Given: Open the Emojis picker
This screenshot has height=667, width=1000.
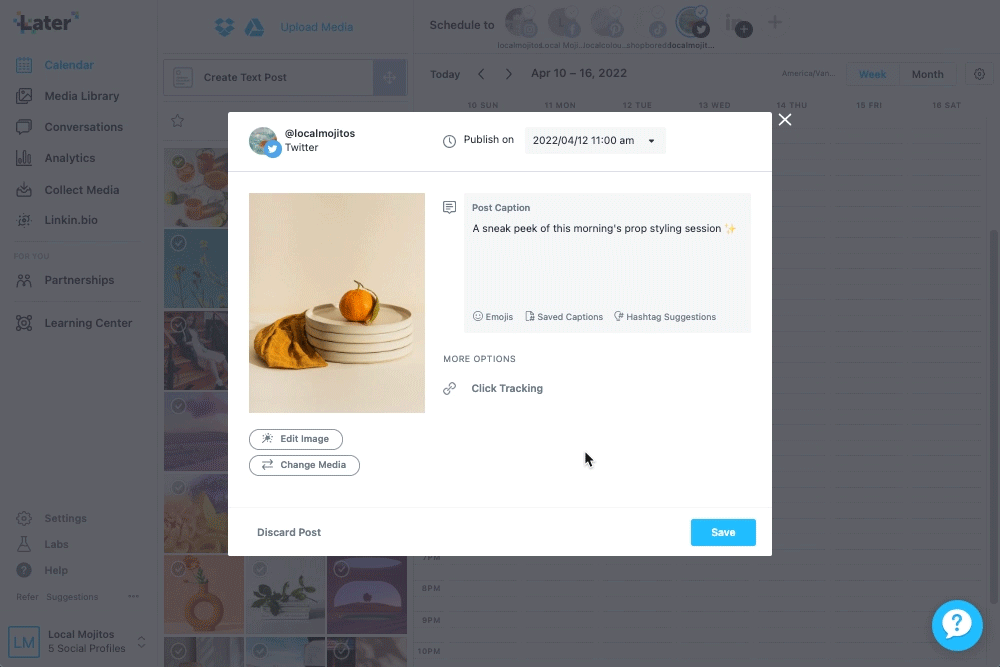Looking at the screenshot, I should tap(492, 317).
